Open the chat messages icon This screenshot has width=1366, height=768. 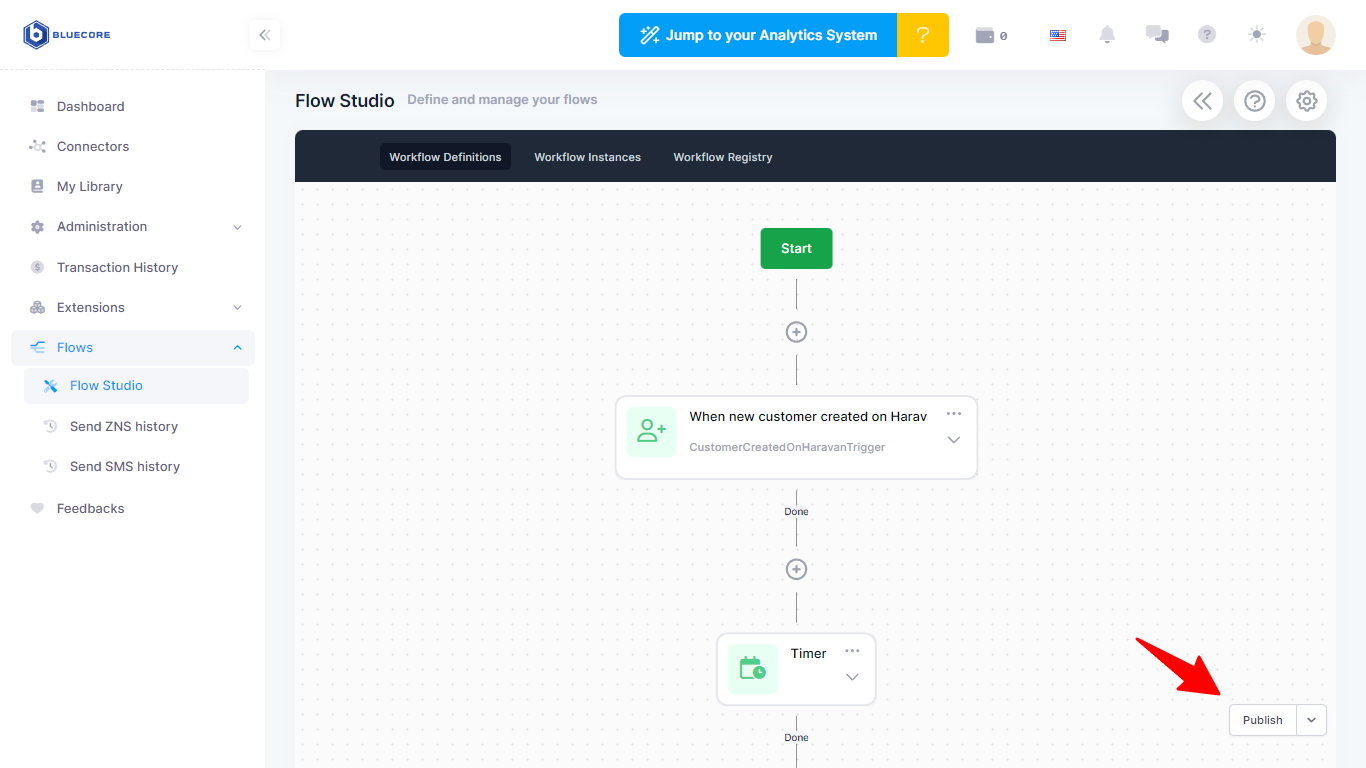1157,35
